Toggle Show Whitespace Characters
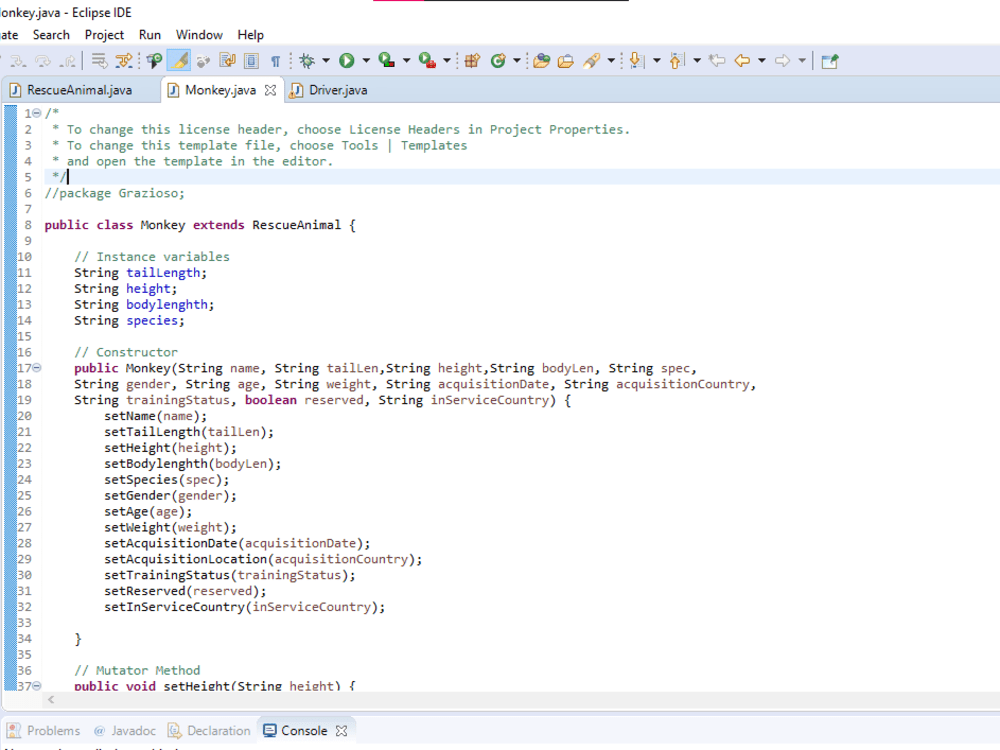 point(276,60)
